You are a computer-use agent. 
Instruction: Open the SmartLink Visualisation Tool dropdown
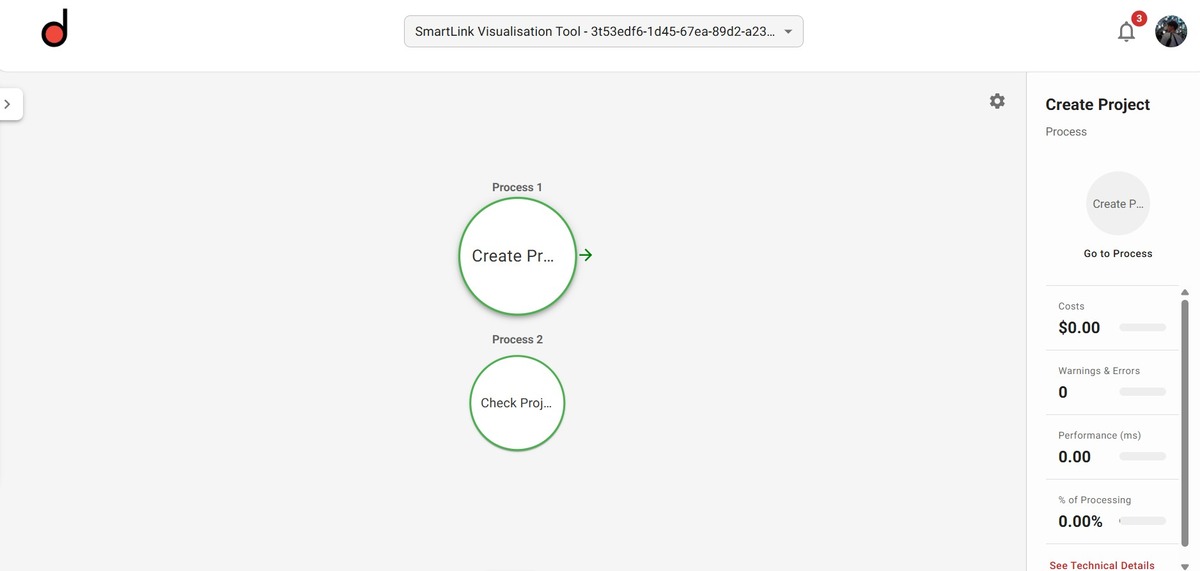(x=603, y=31)
